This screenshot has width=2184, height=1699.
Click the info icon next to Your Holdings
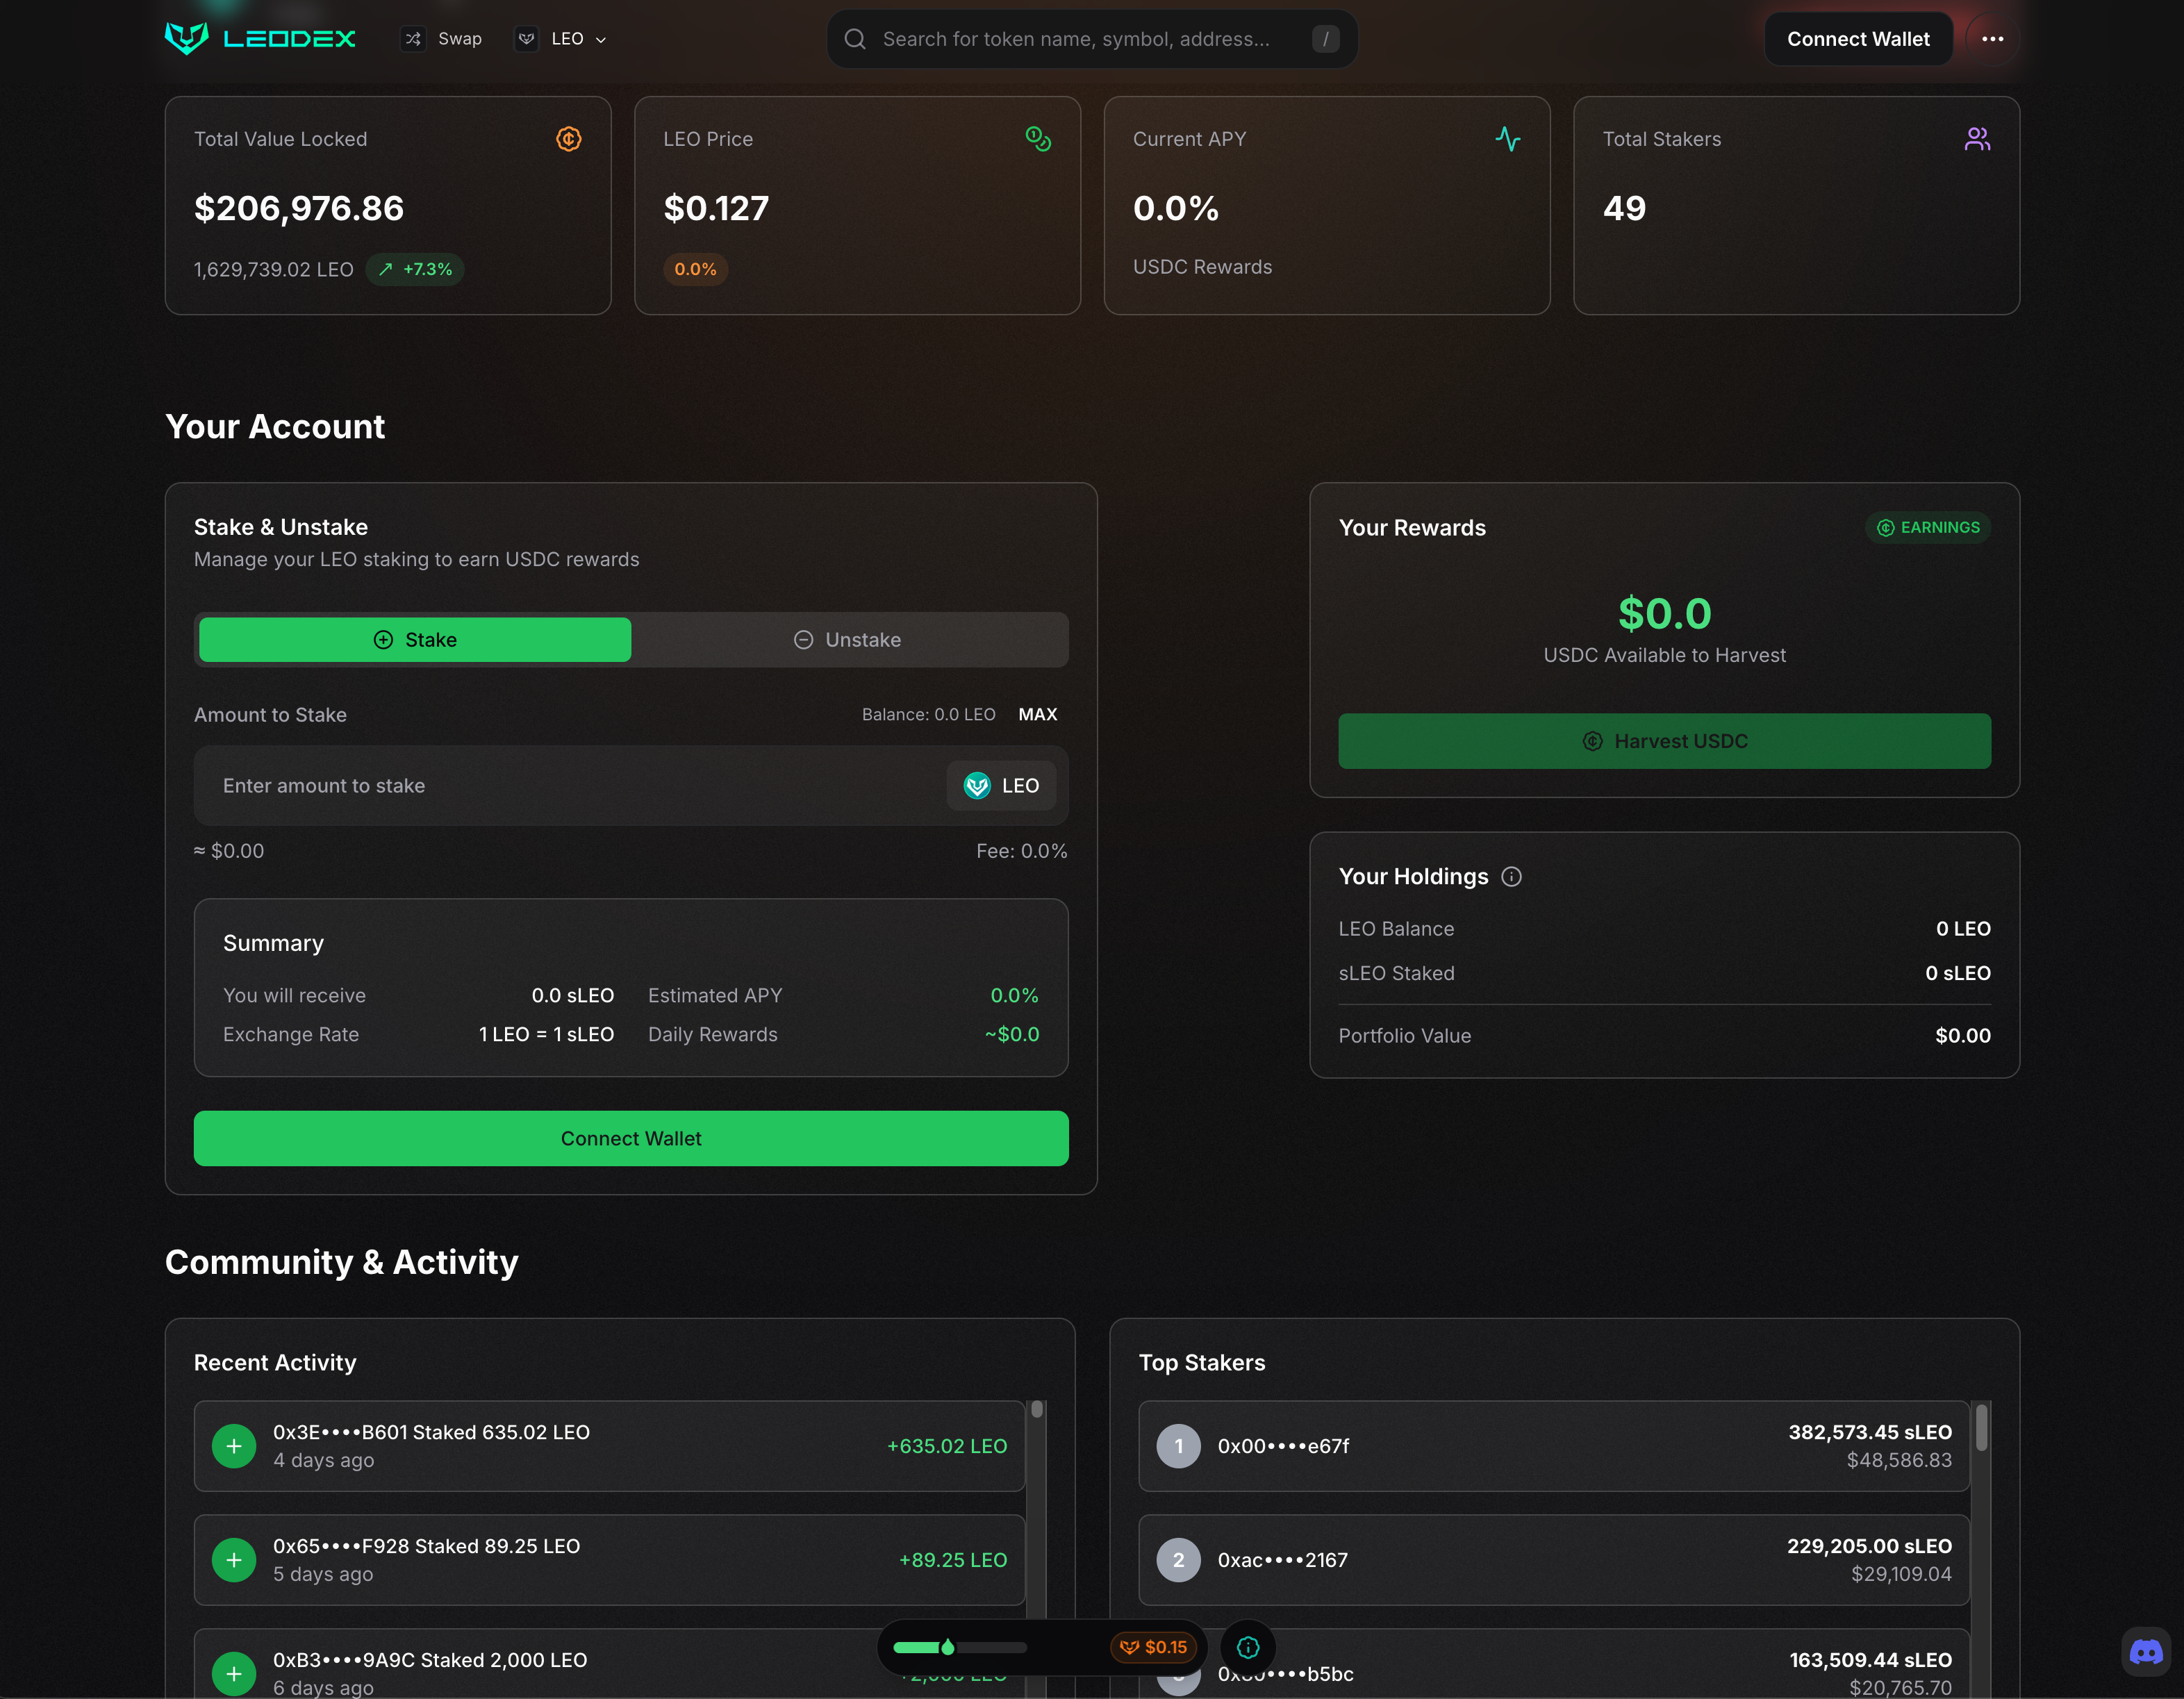pyautogui.click(x=1511, y=877)
